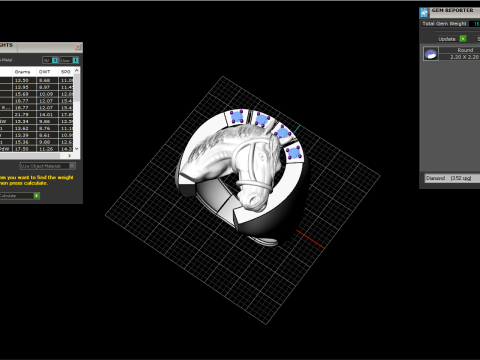480x360 pixels.
Task: Select the 17.50 grams cell
Action: click(x=24, y=149)
